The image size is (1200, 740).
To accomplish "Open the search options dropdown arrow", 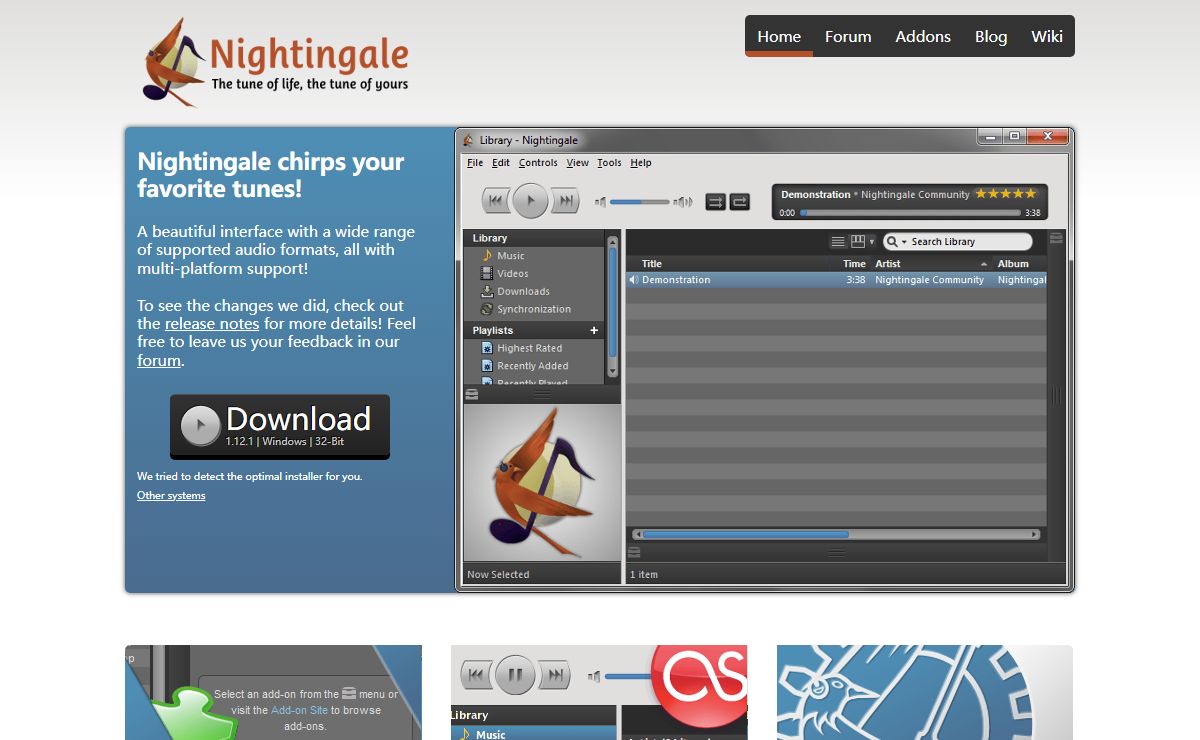I will pyautogui.click(x=904, y=242).
